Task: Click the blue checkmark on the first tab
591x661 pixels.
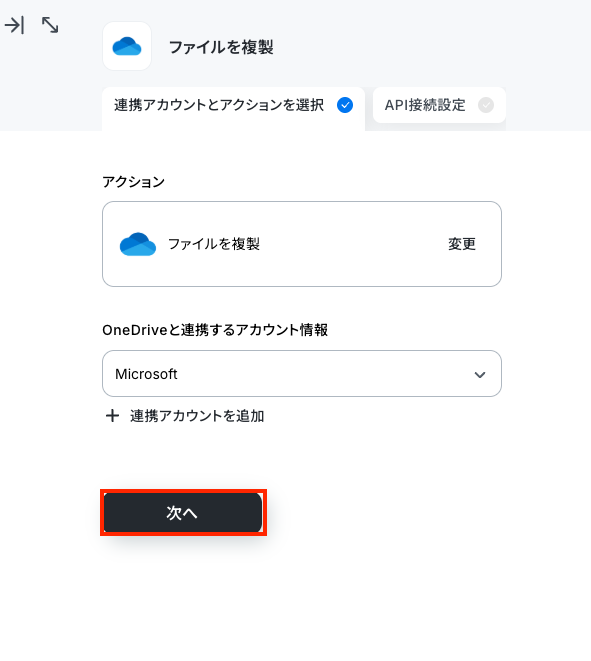Action: pyautogui.click(x=345, y=105)
